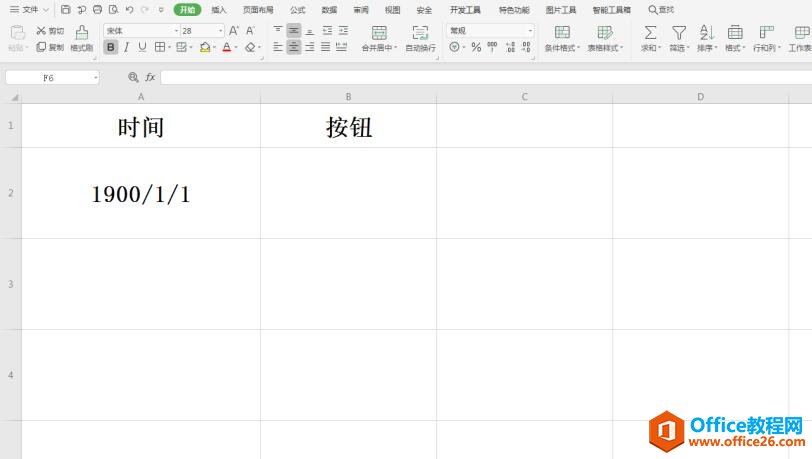The height and width of the screenshot is (459, 812).
Task: Open the number format dropdown (常规)
Action: click(530, 31)
